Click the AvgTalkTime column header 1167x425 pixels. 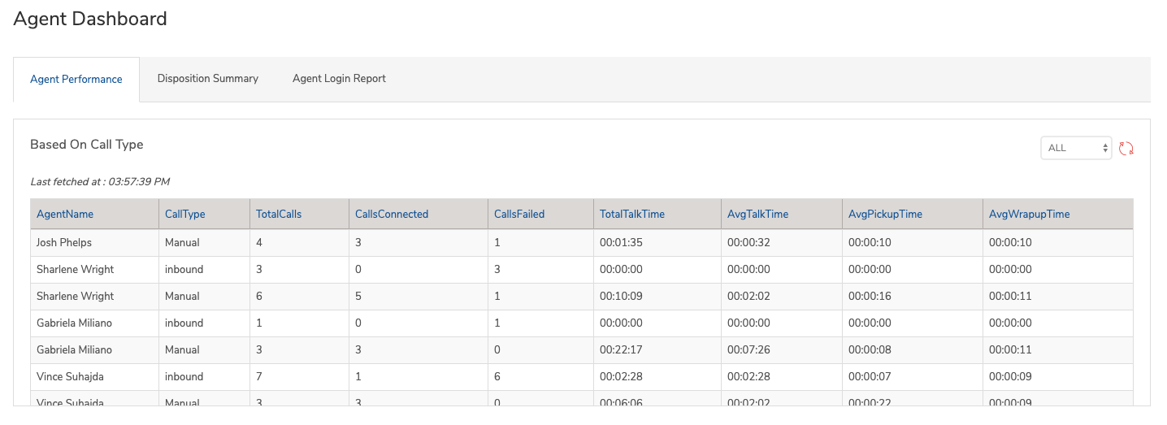click(x=758, y=214)
